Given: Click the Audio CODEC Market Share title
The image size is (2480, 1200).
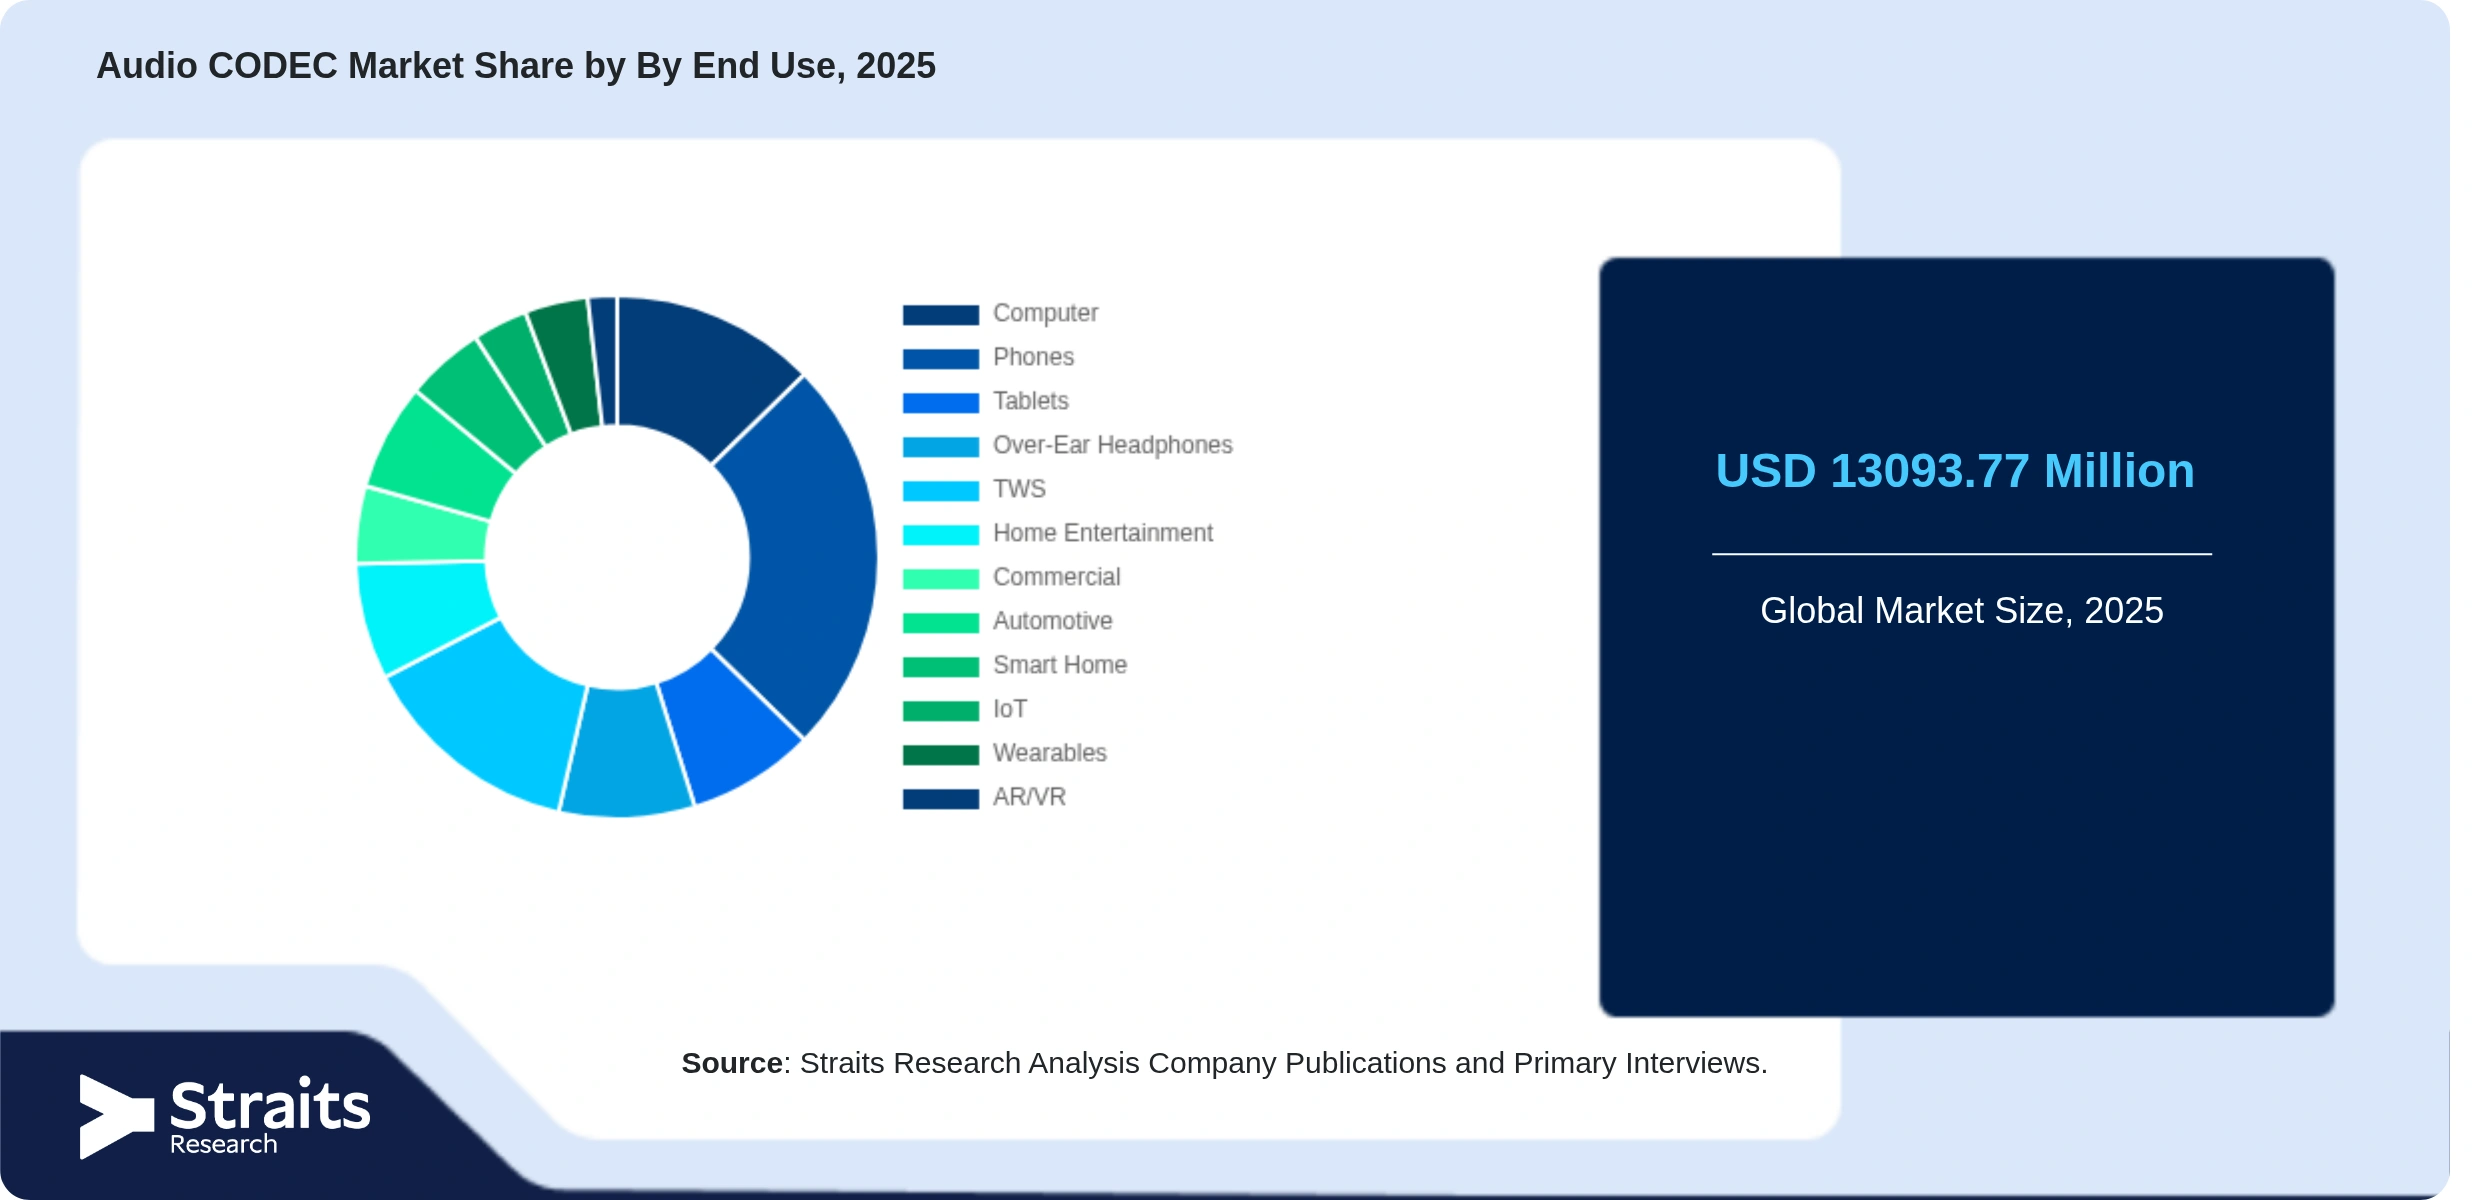Looking at the screenshot, I should (516, 66).
